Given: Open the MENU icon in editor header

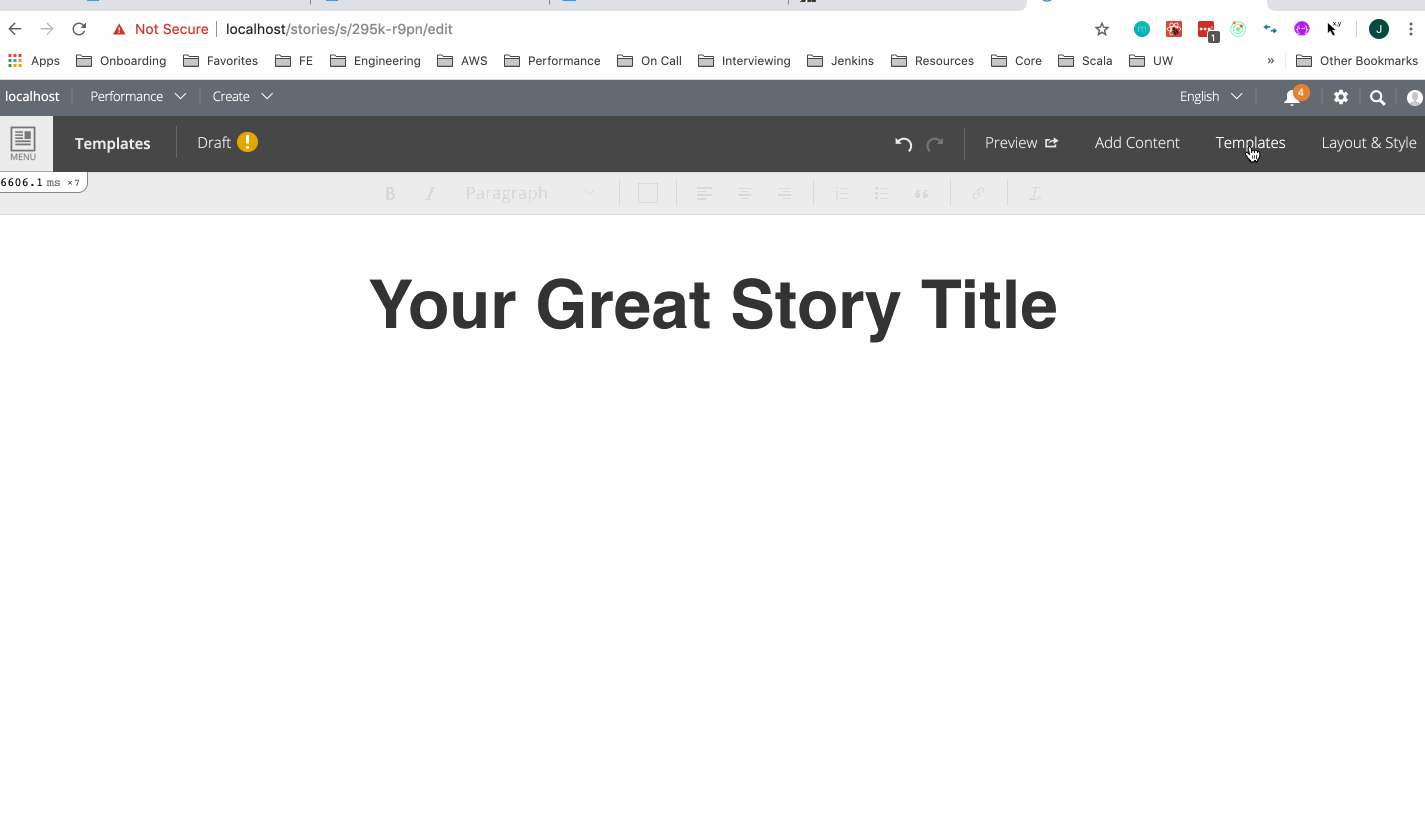Looking at the screenshot, I should point(23,143).
